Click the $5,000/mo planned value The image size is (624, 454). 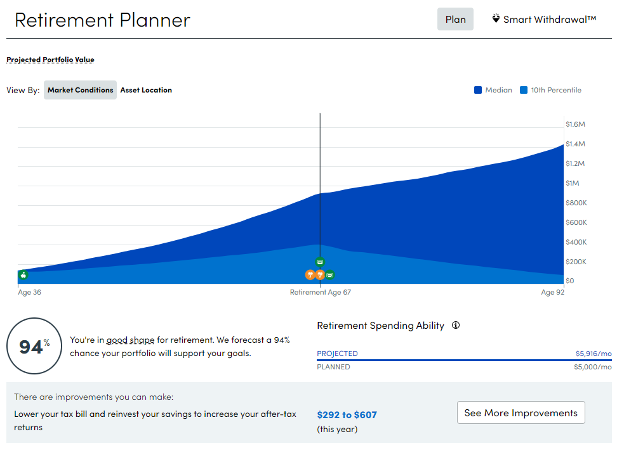(x=593, y=366)
